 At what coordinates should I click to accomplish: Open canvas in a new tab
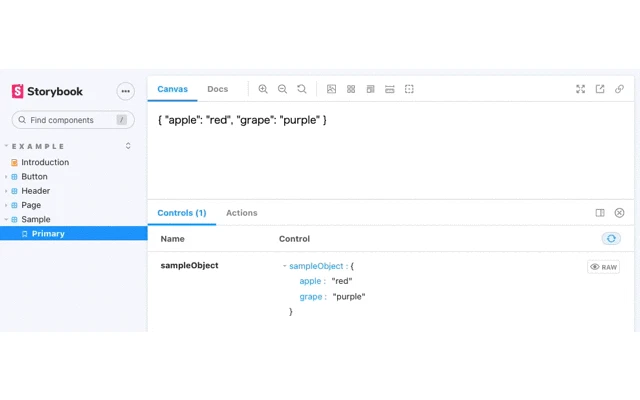[600, 89]
